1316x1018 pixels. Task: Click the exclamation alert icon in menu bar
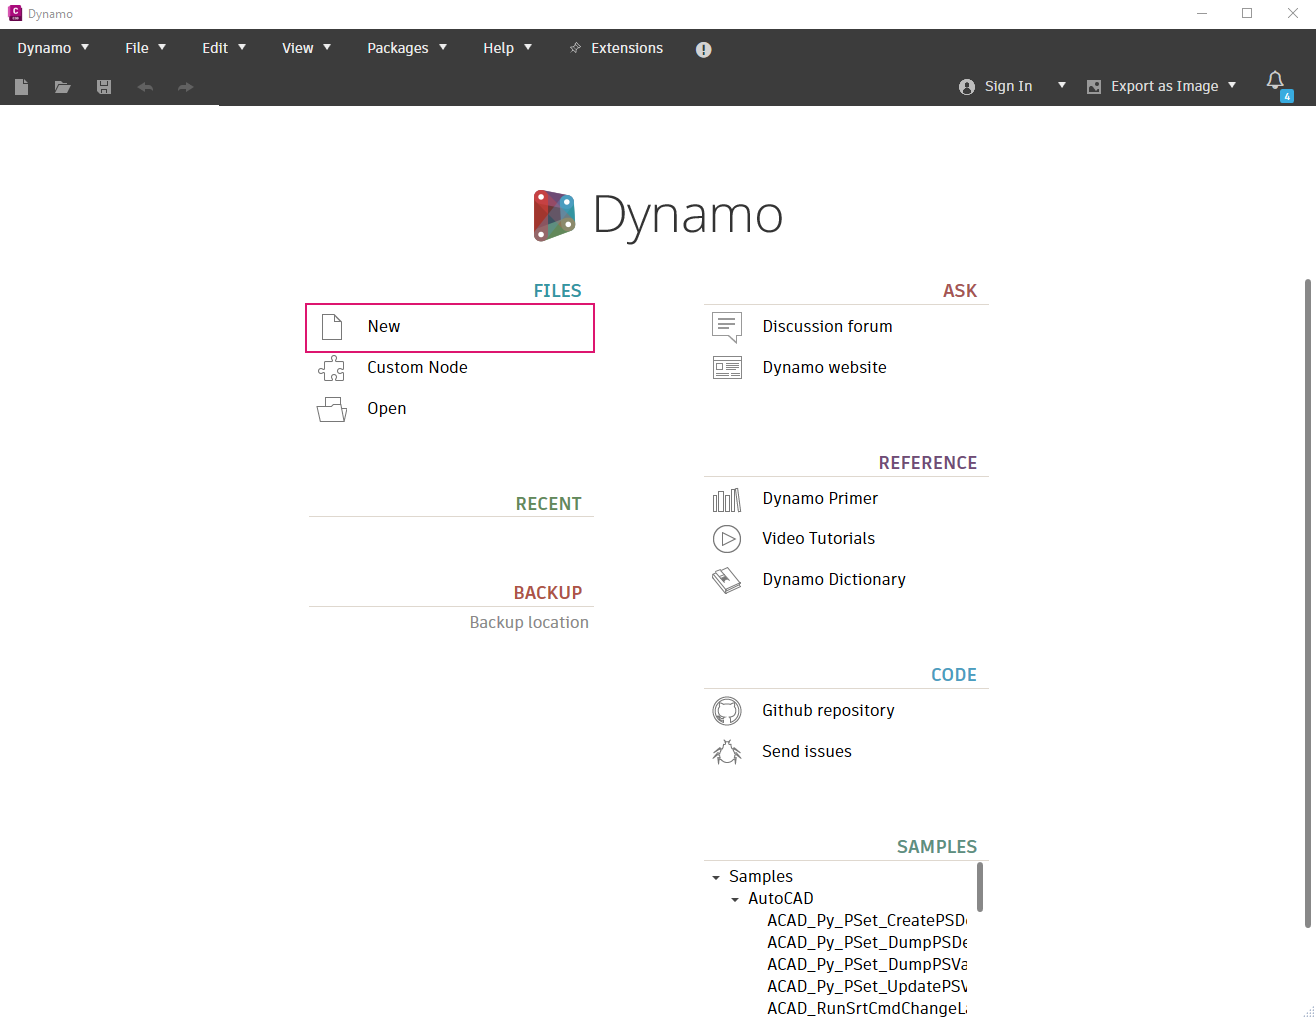[703, 50]
